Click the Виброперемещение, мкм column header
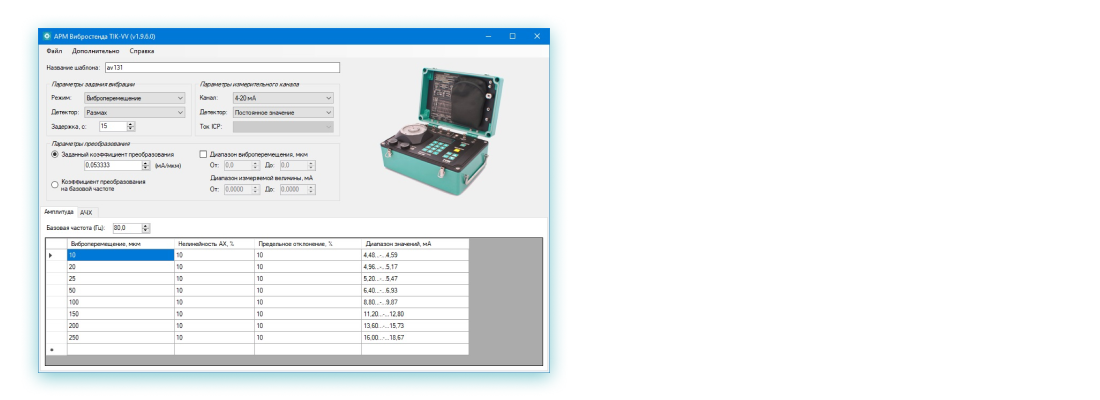The width and height of the screenshot is (1100, 400). coord(121,244)
